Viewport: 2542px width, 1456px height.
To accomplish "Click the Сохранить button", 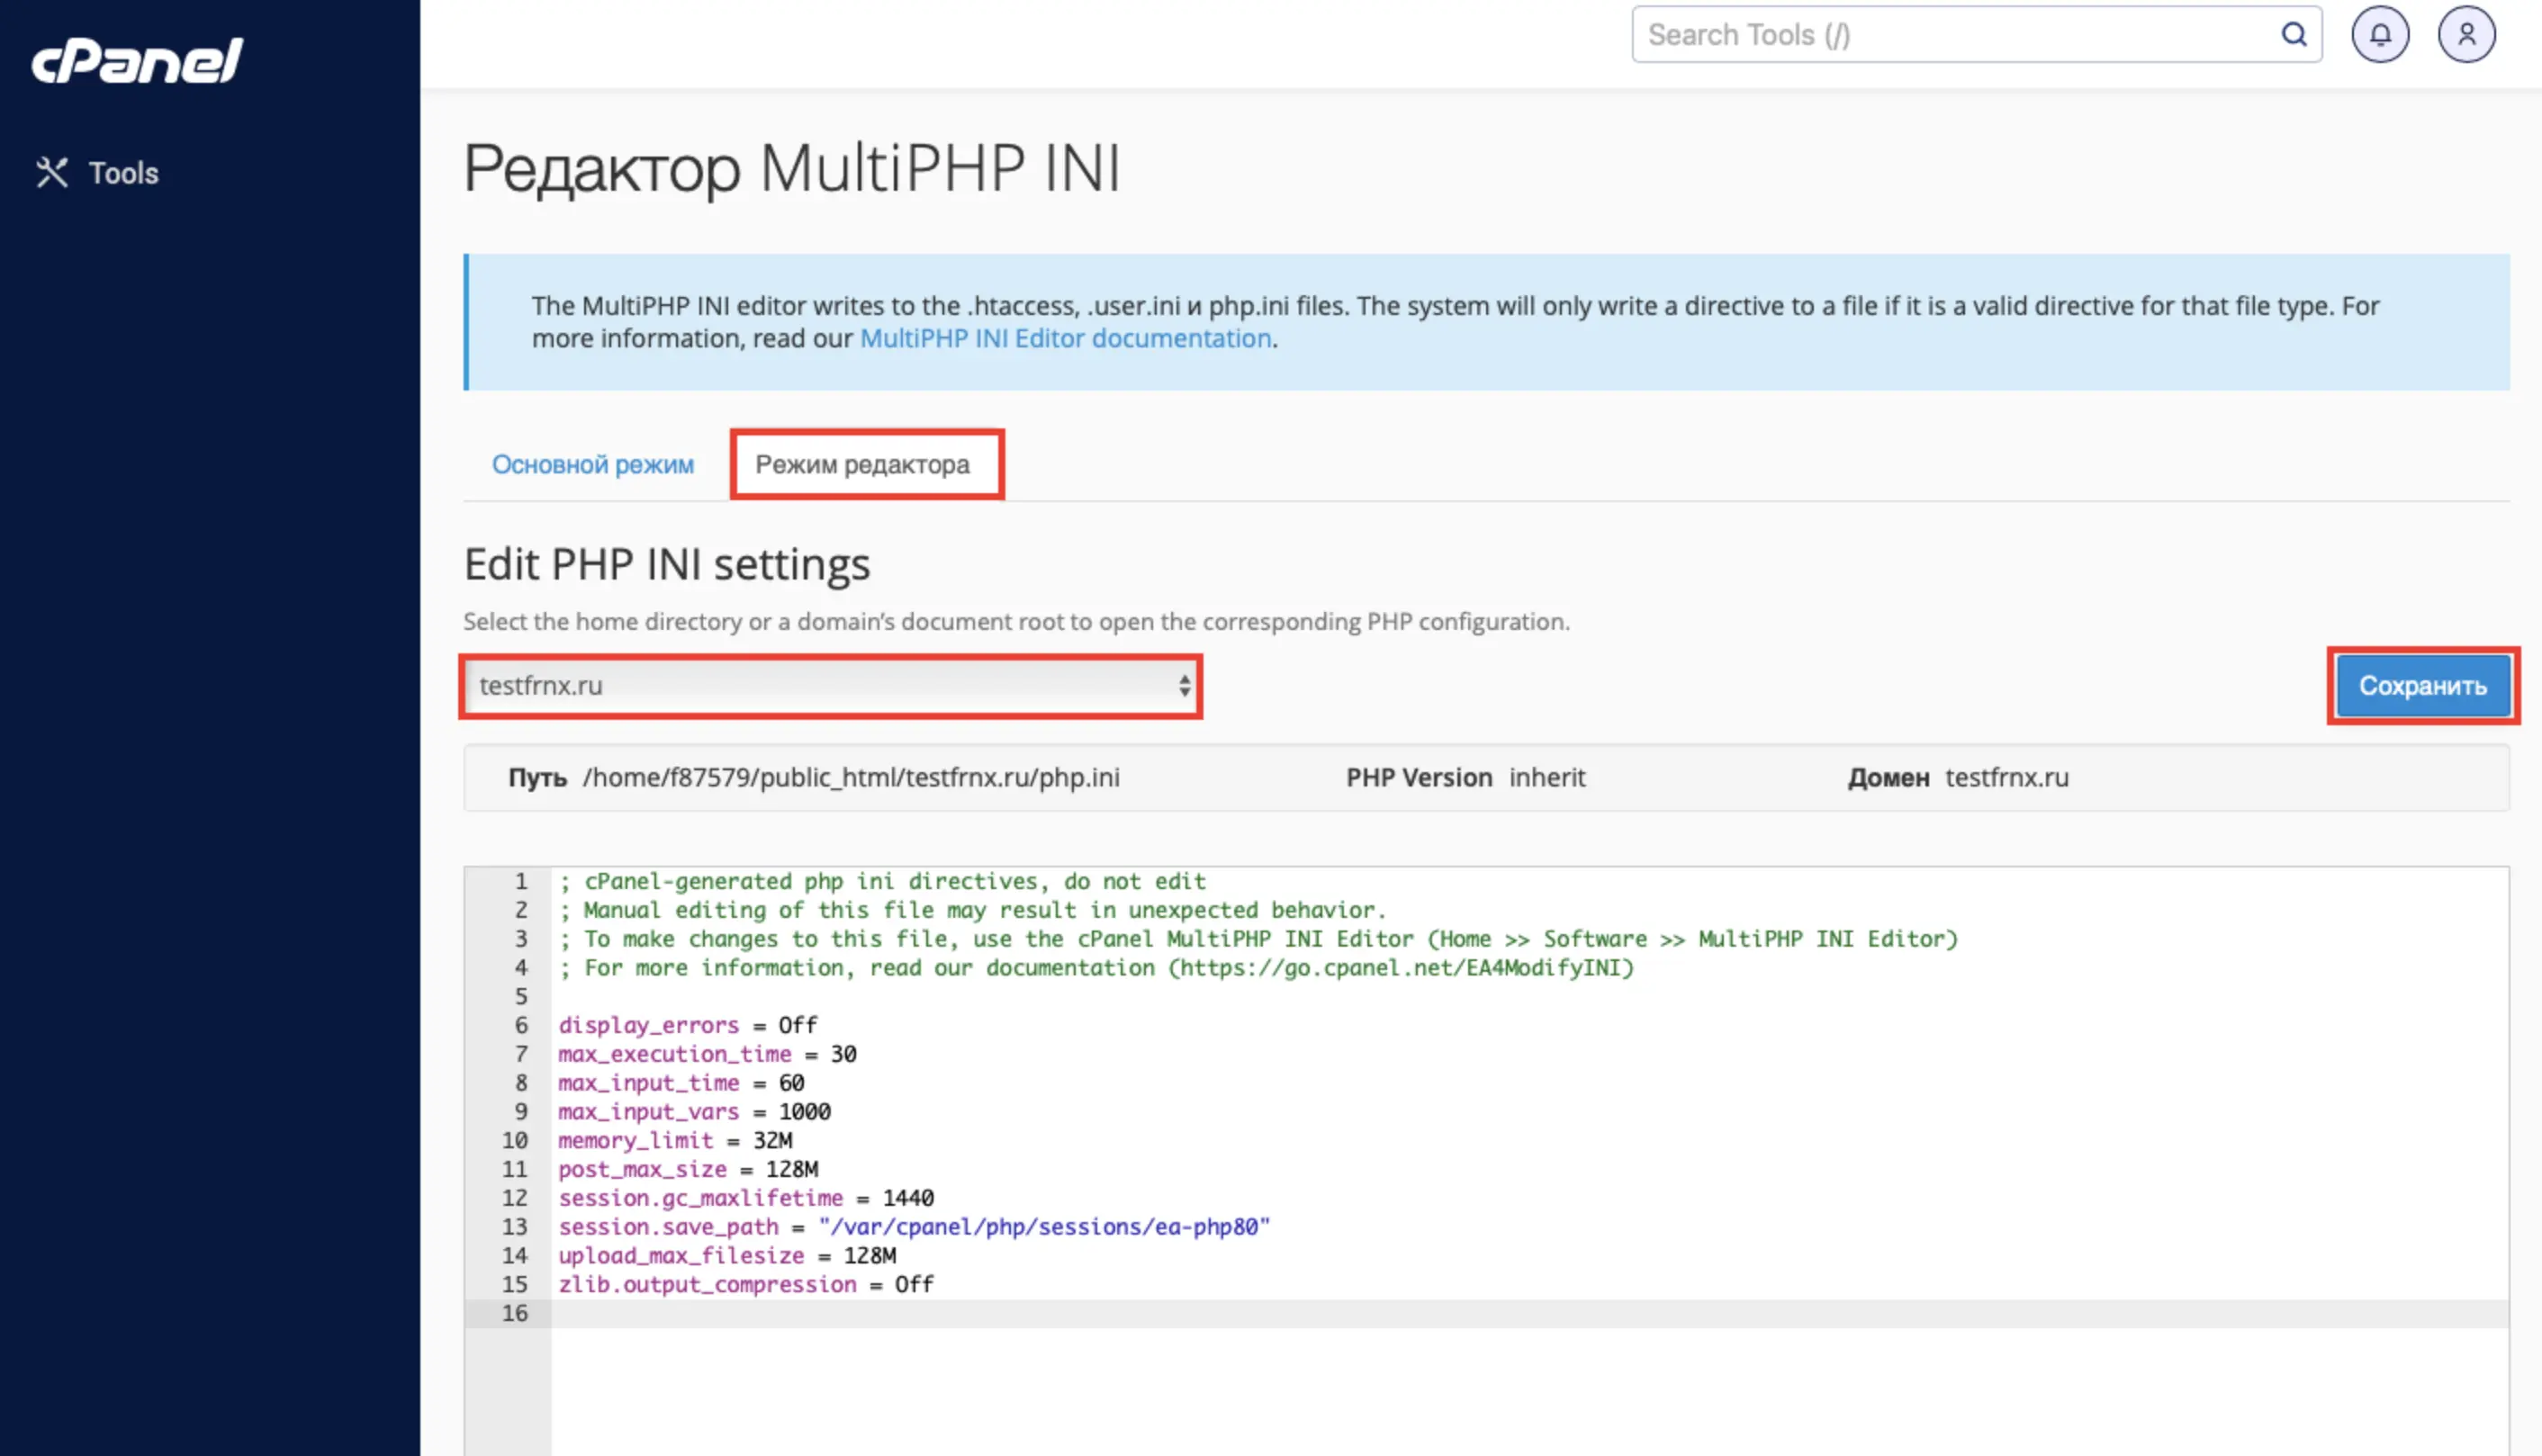I will pos(2422,686).
